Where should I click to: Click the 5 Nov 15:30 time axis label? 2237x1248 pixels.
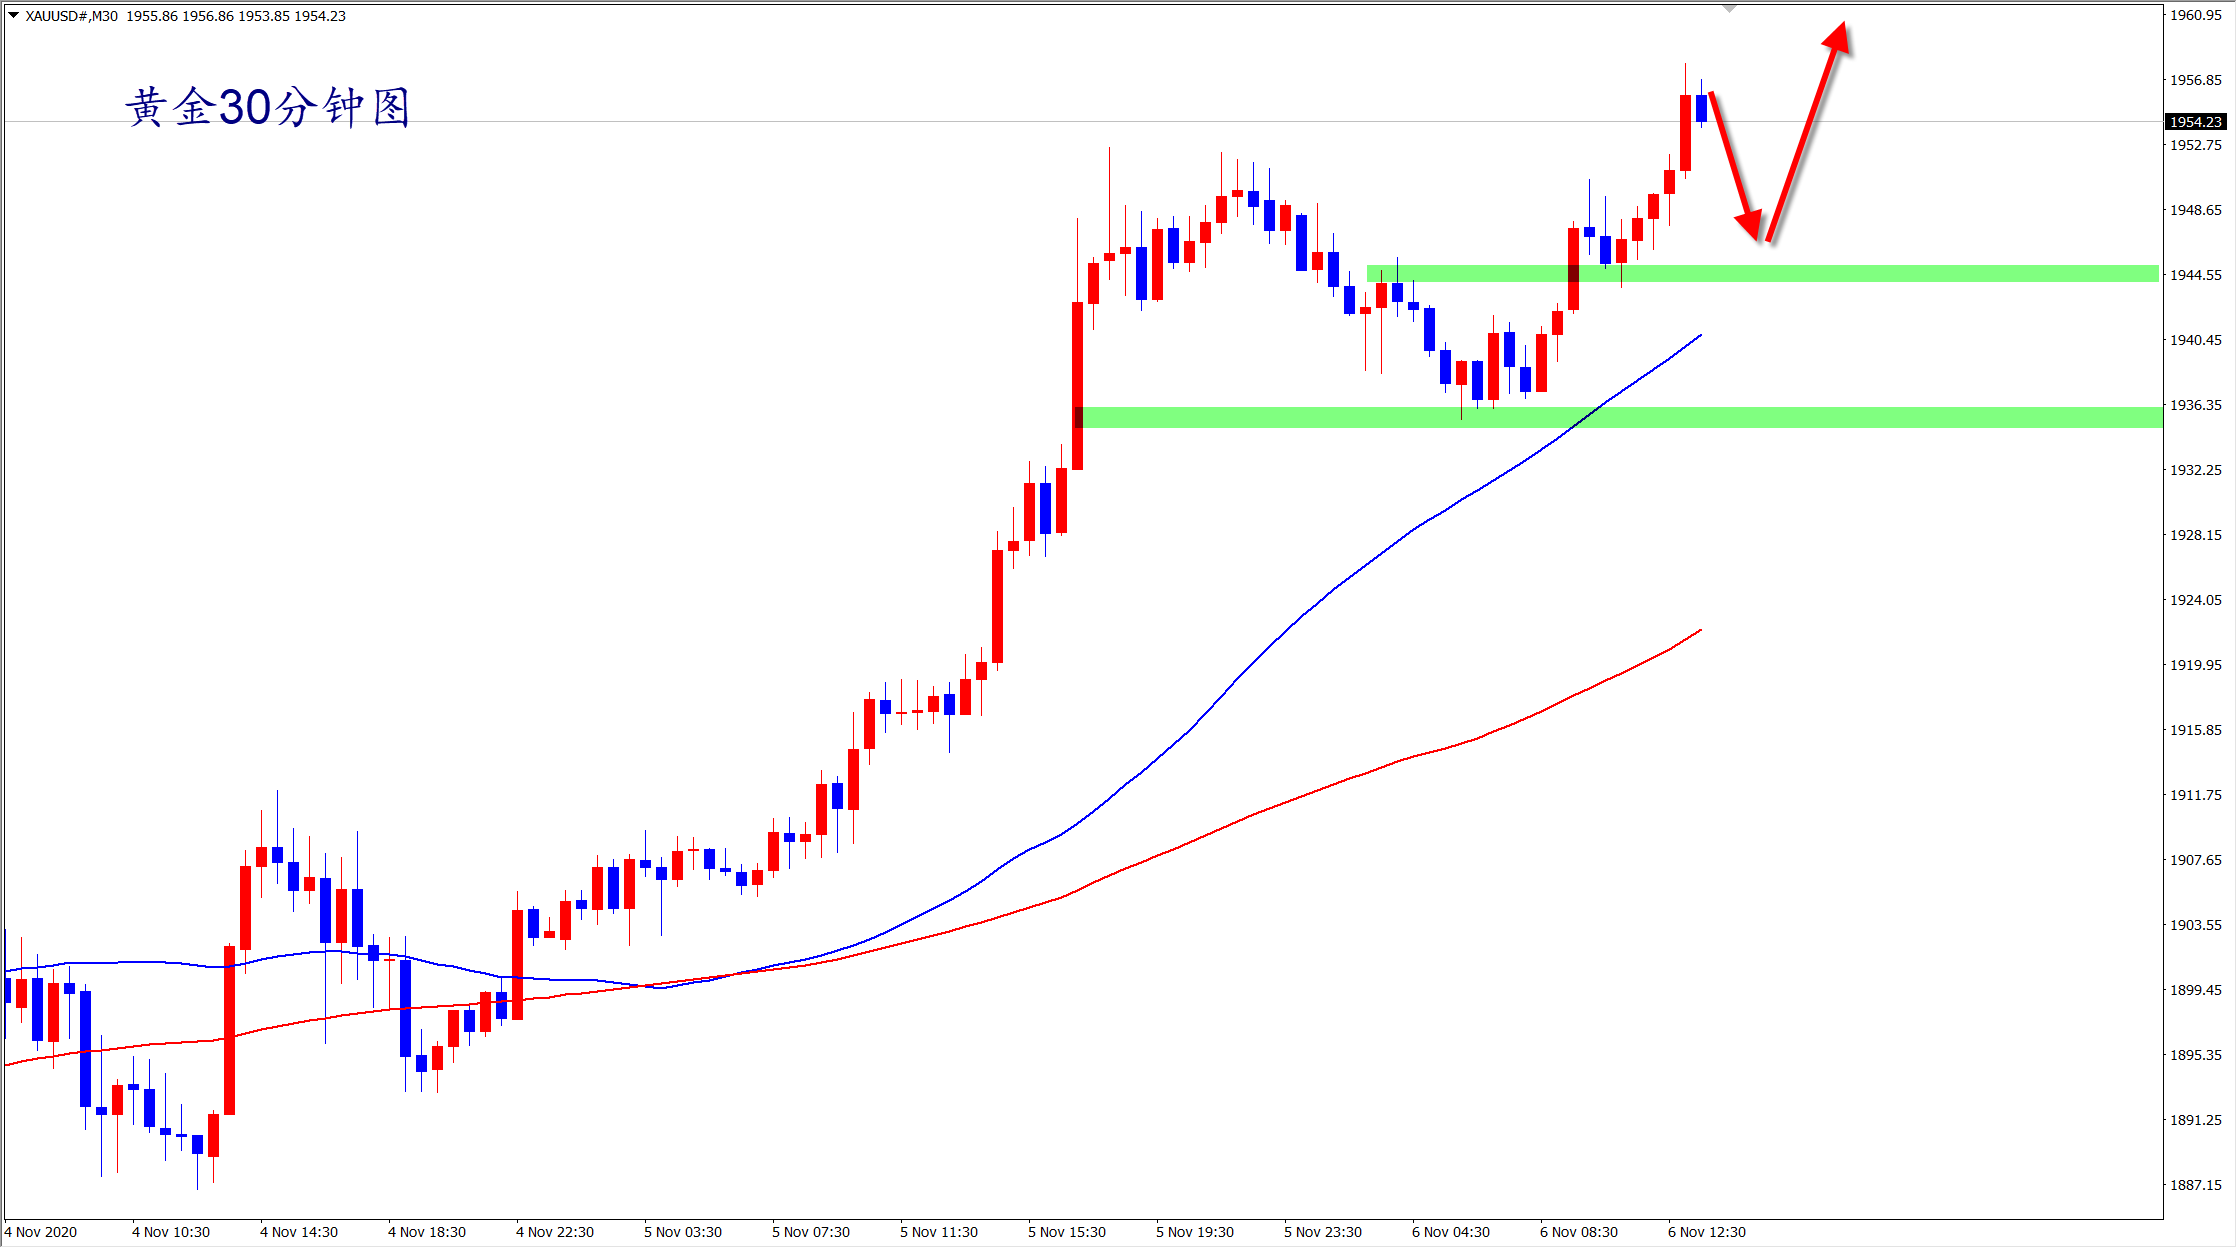[1066, 1232]
